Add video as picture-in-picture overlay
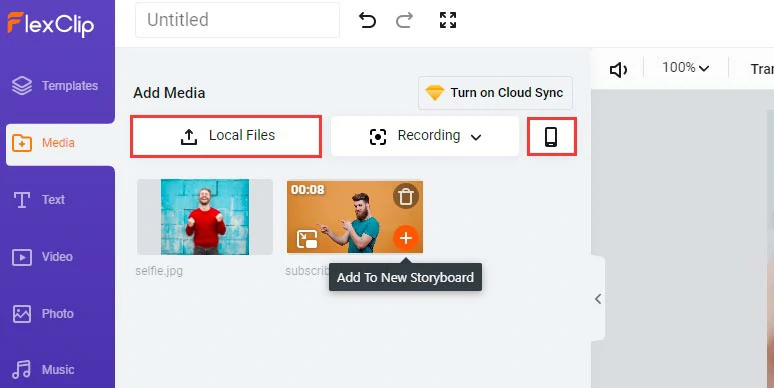Image resolution: width=774 pixels, height=388 pixels. (307, 239)
